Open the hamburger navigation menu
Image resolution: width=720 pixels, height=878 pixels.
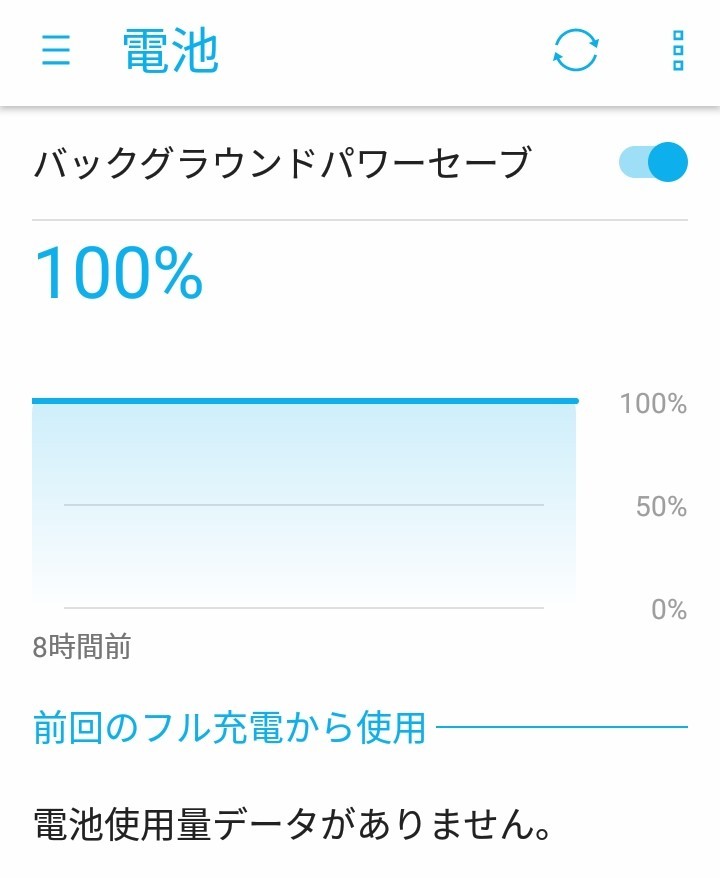click(56, 51)
